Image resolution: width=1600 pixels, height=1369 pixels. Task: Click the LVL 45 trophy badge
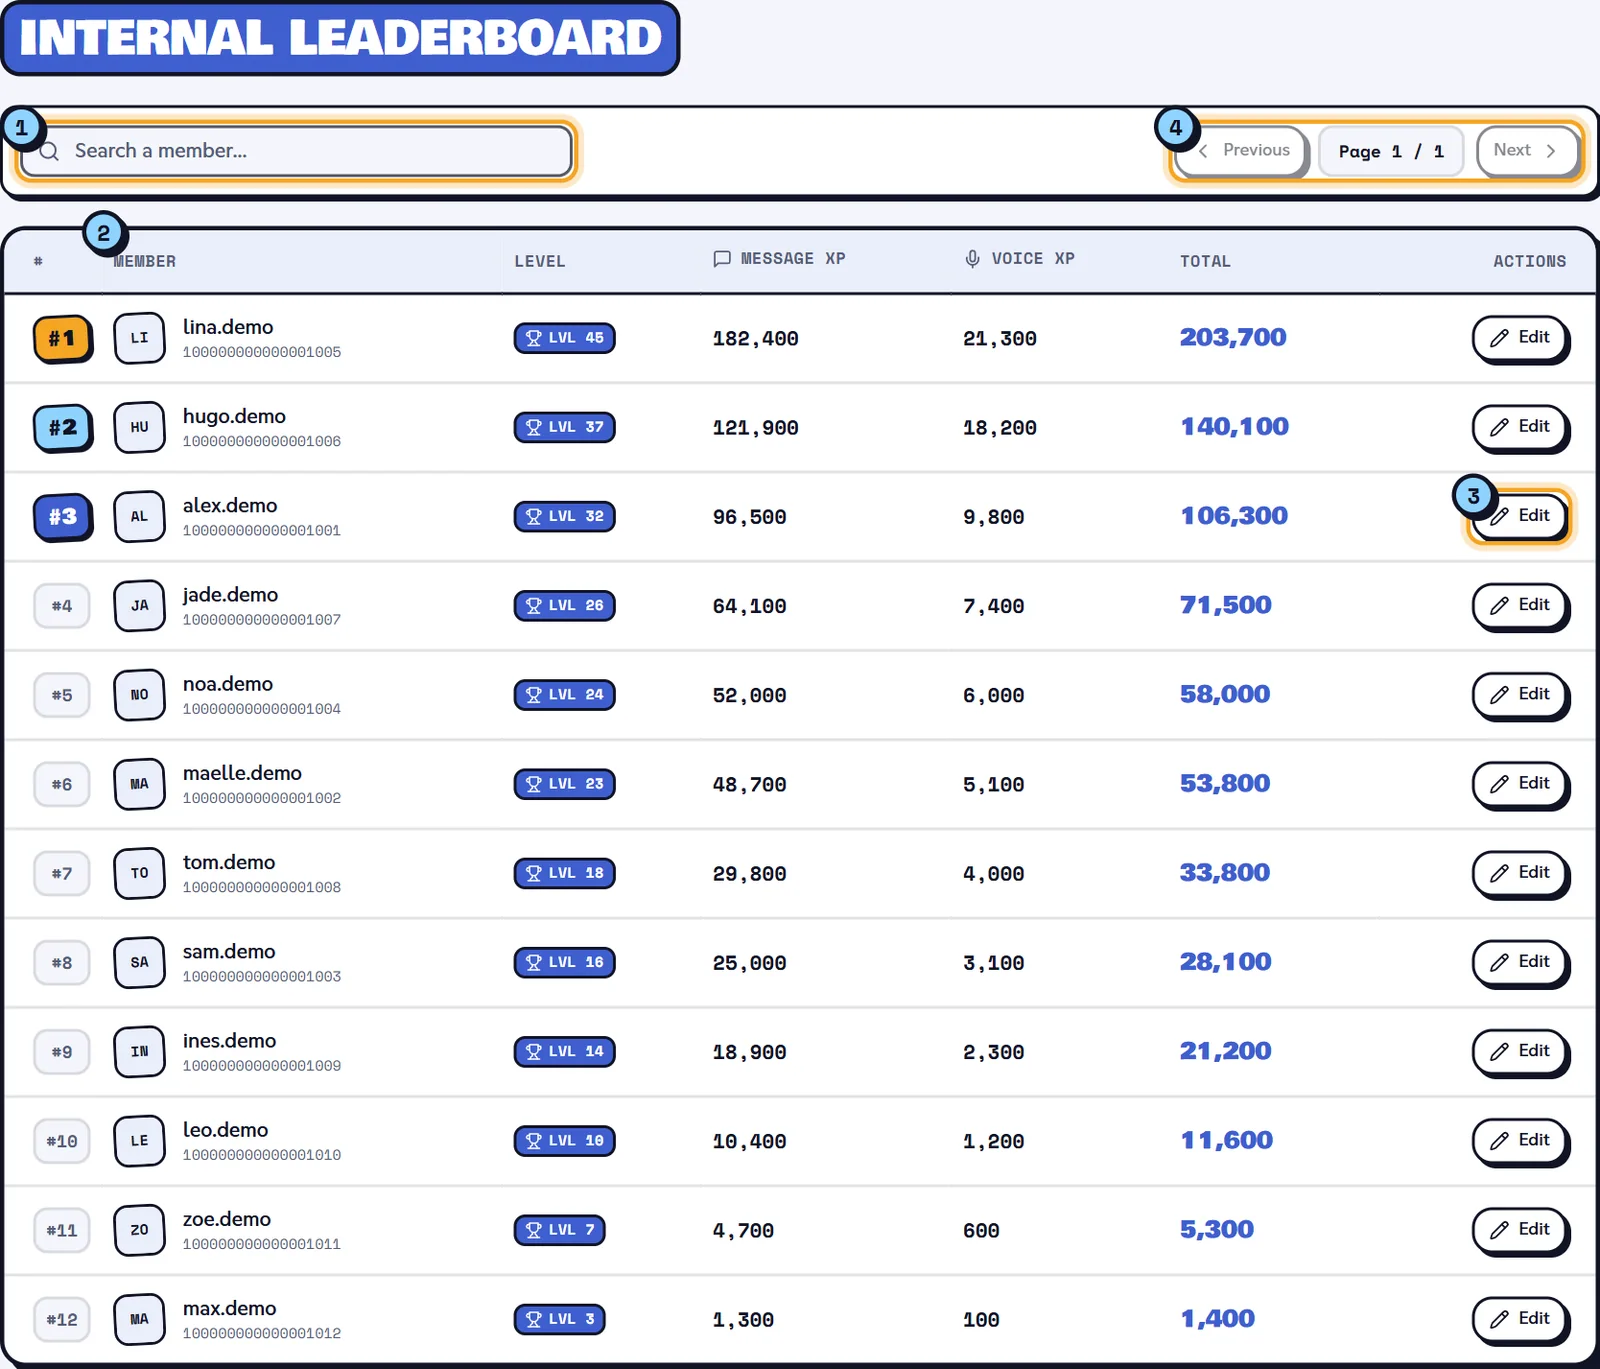tap(564, 338)
